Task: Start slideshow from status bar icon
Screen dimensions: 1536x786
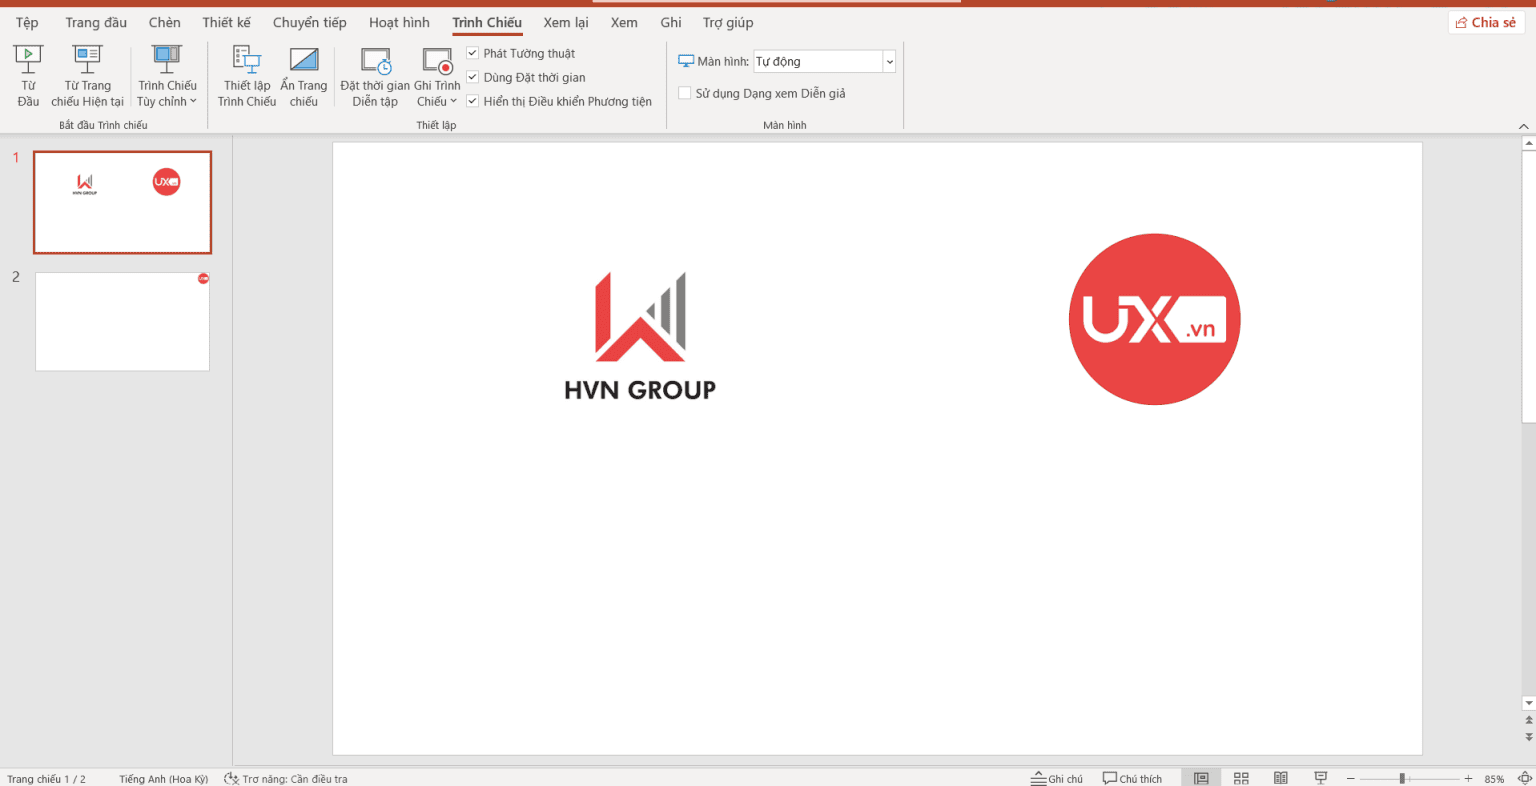Action: tap(1320, 777)
